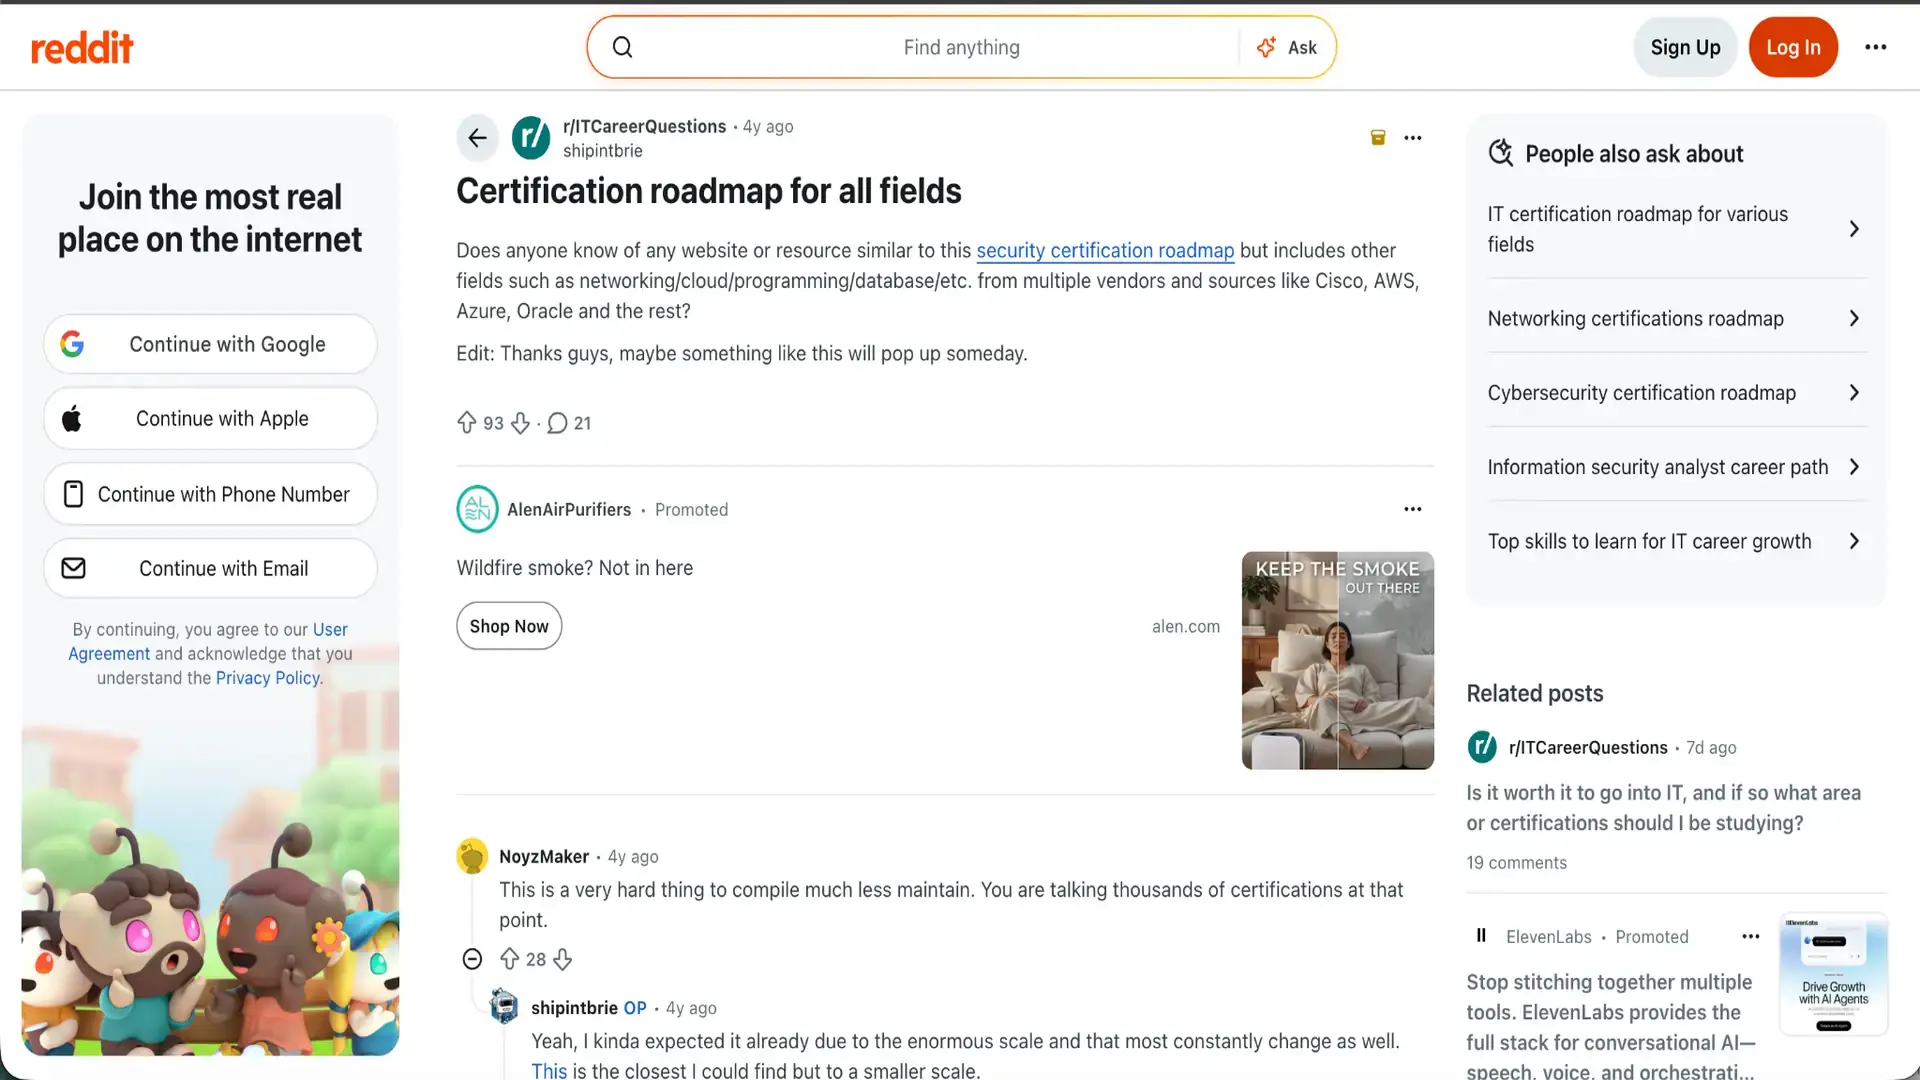Viewport: 1920px width, 1080px height.
Task: Open the post's 21 comments
Action: pyautogui.click(x=569, y=423)
